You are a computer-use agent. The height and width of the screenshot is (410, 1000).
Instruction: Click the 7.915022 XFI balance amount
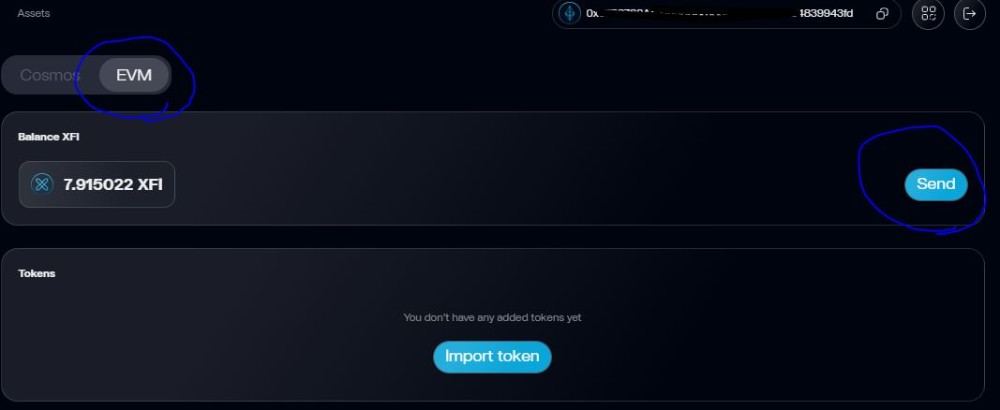pos(113,184)
